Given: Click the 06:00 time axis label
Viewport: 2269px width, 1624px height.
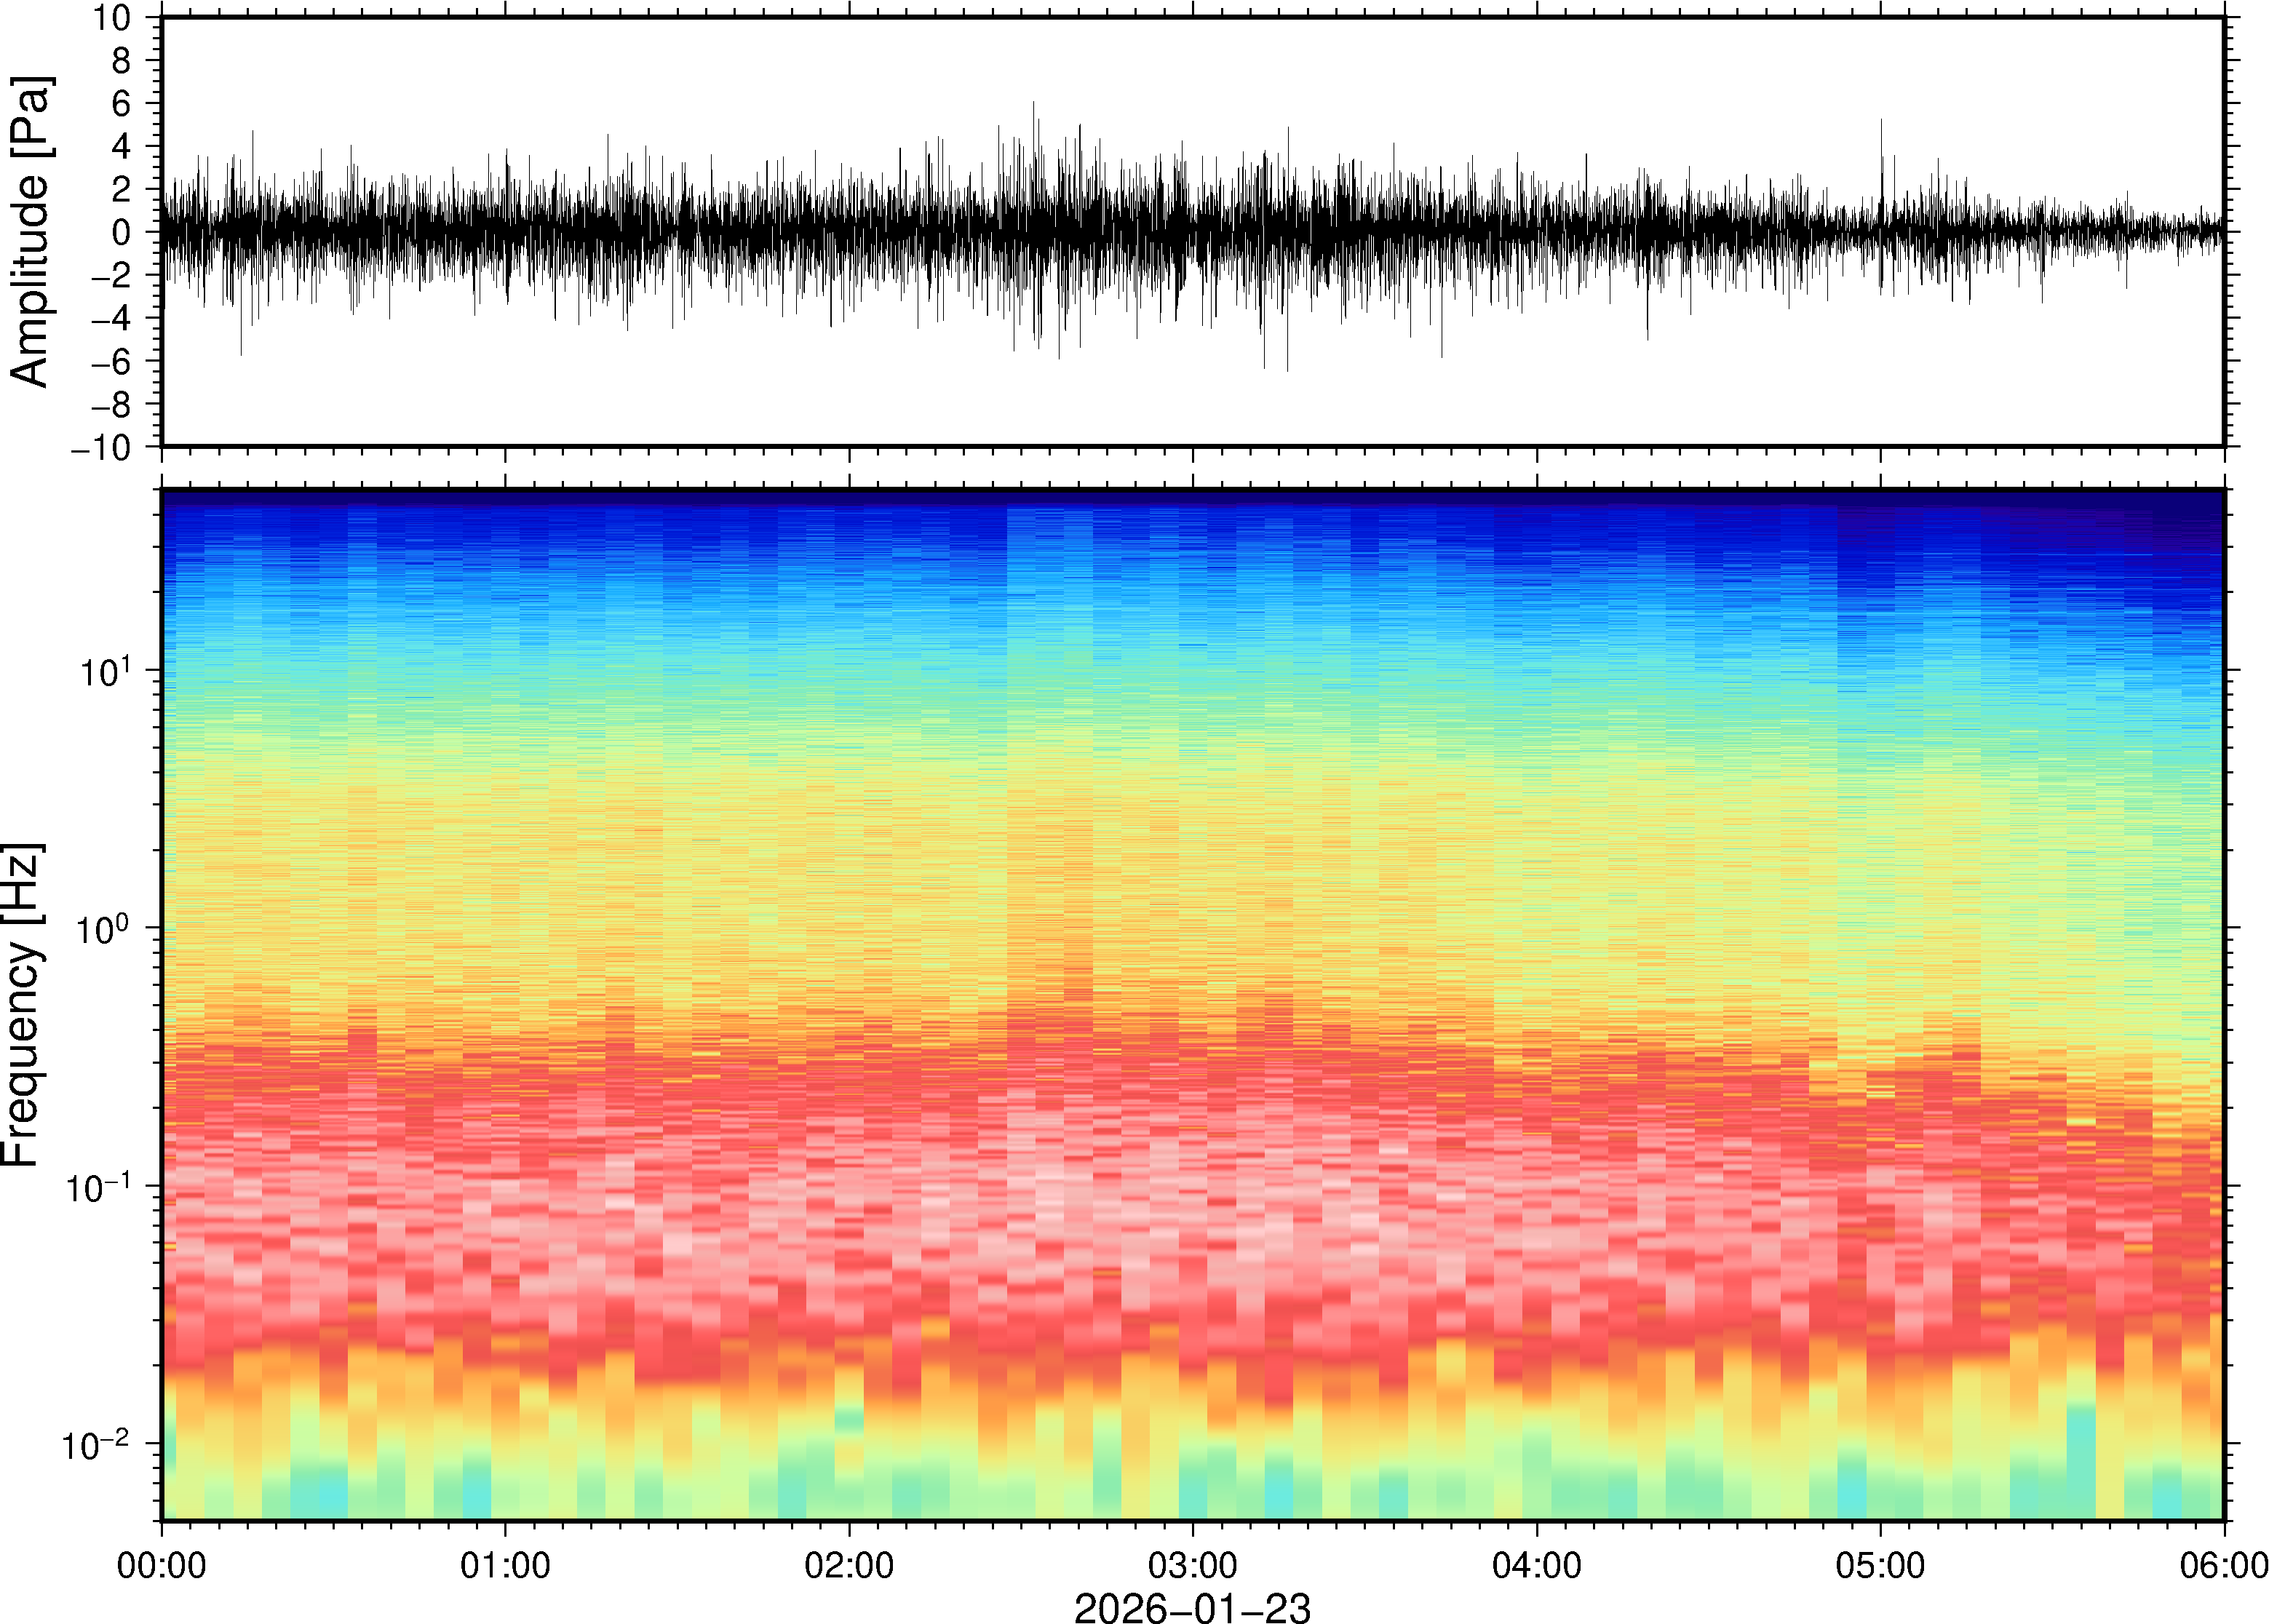Looking at the screenshot, I should pyautogui.click(x=2223, y=1565).
